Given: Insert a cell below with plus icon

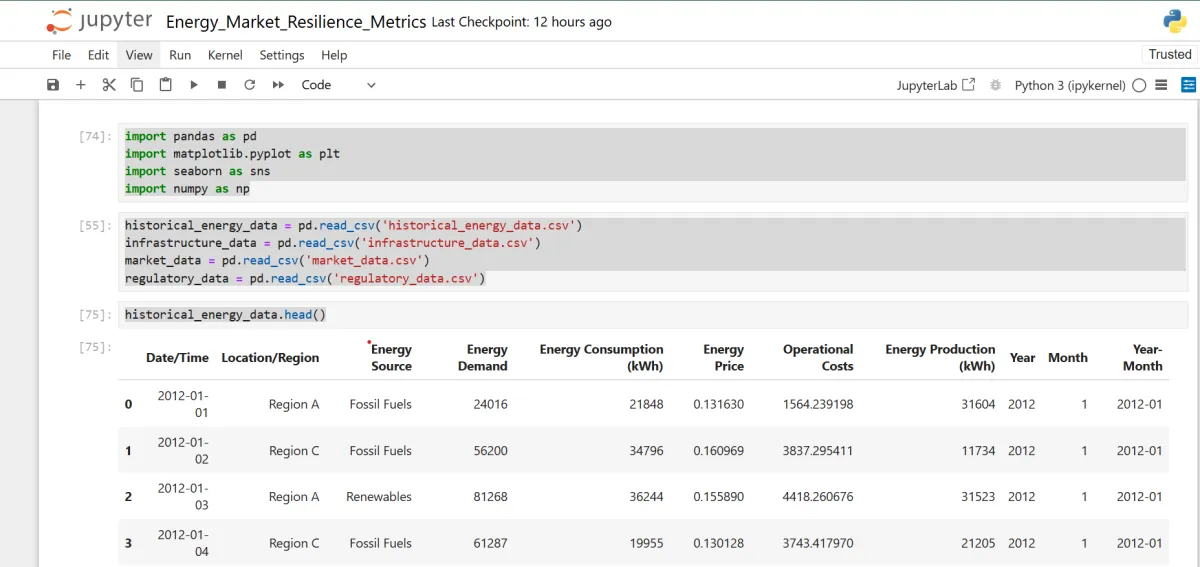Looking at the screenshot, I should (81, 85).
